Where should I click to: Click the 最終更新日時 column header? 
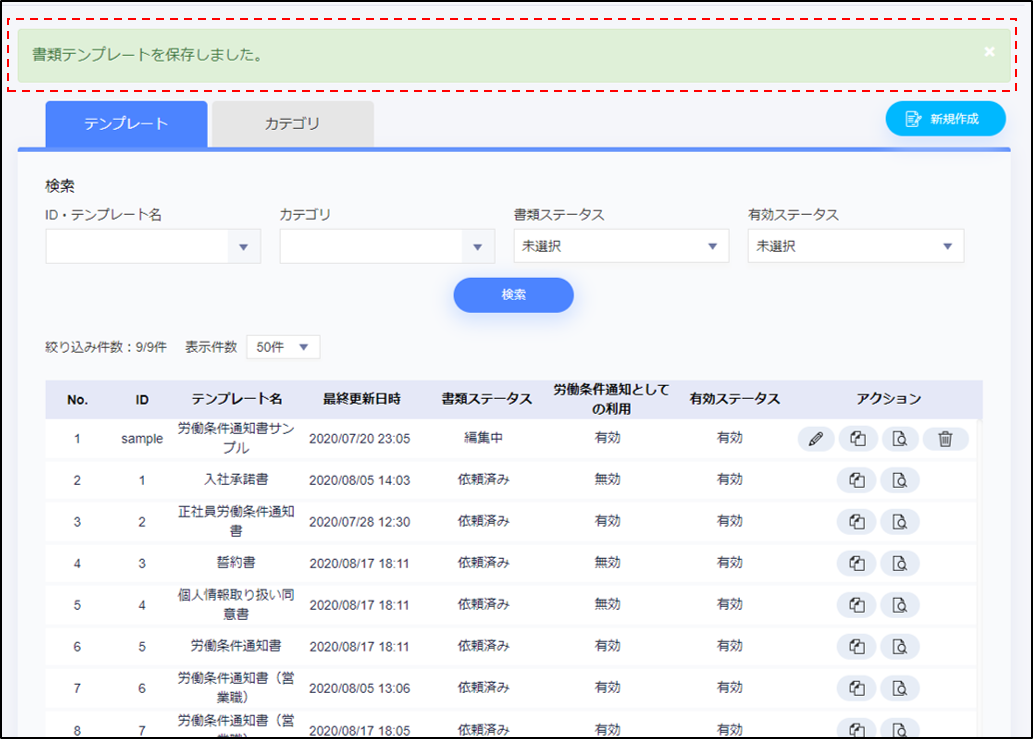[x=361, y=399]
